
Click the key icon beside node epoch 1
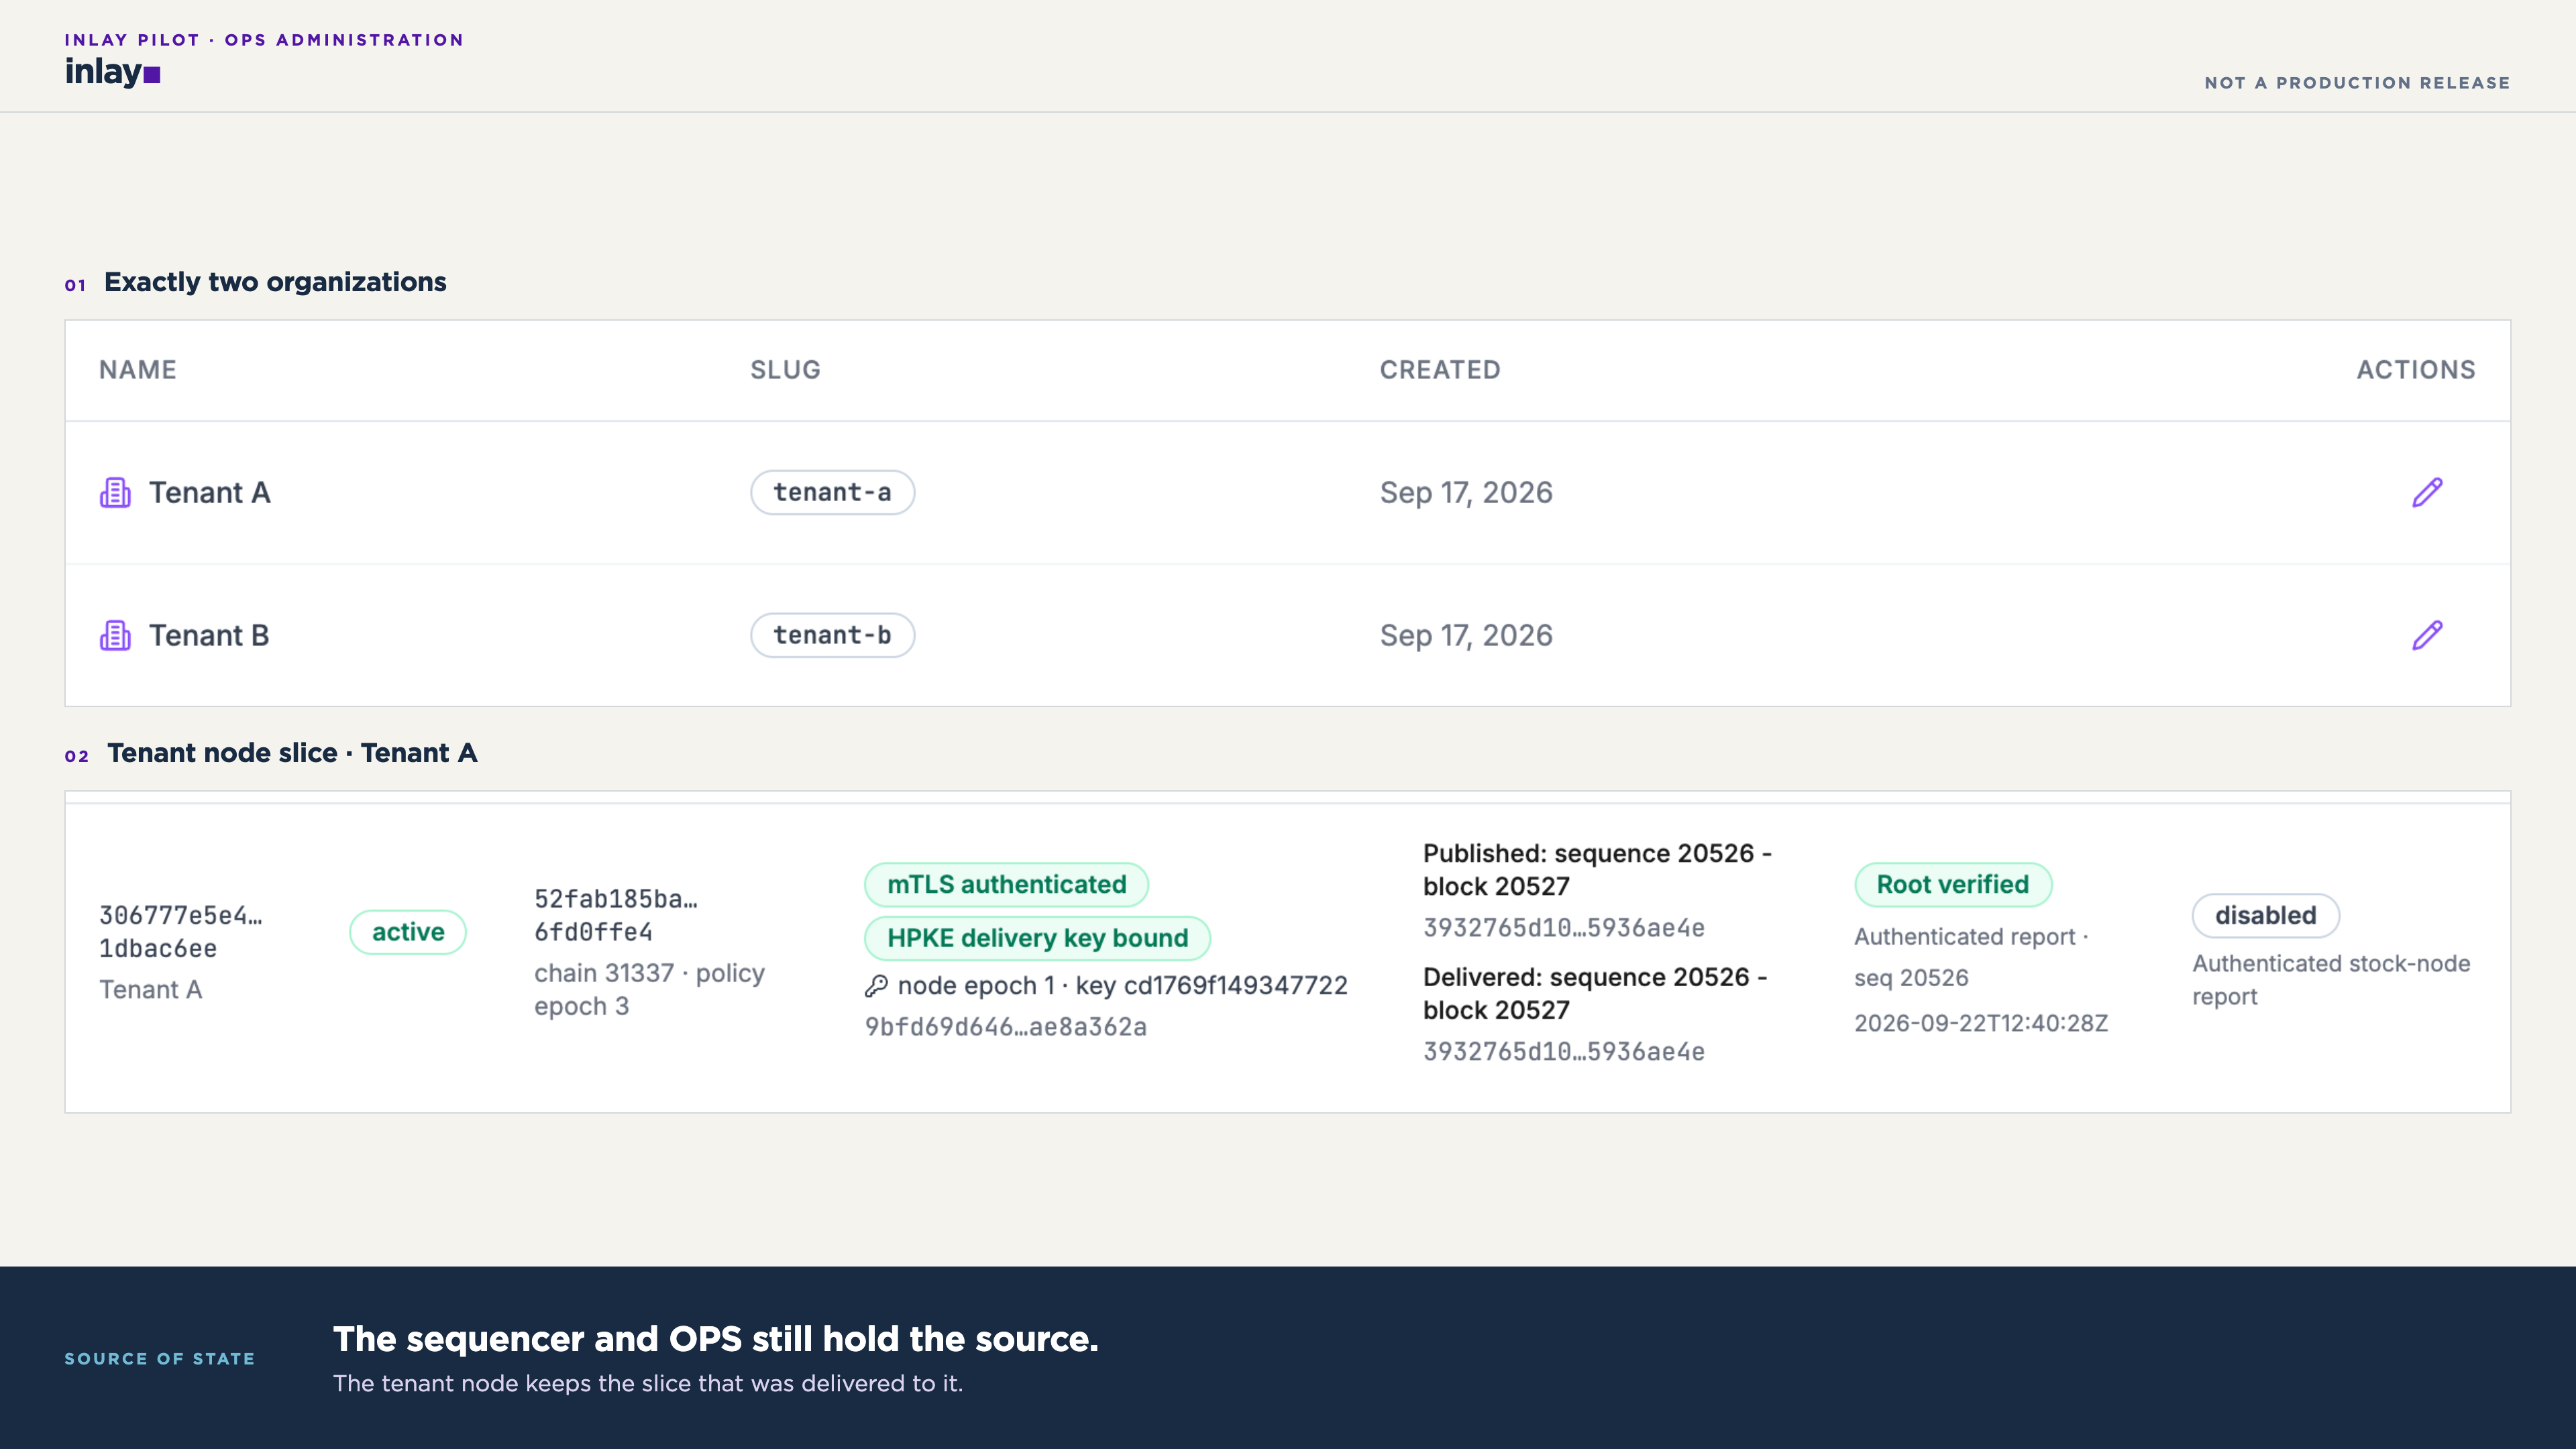[x=876, y=986]
